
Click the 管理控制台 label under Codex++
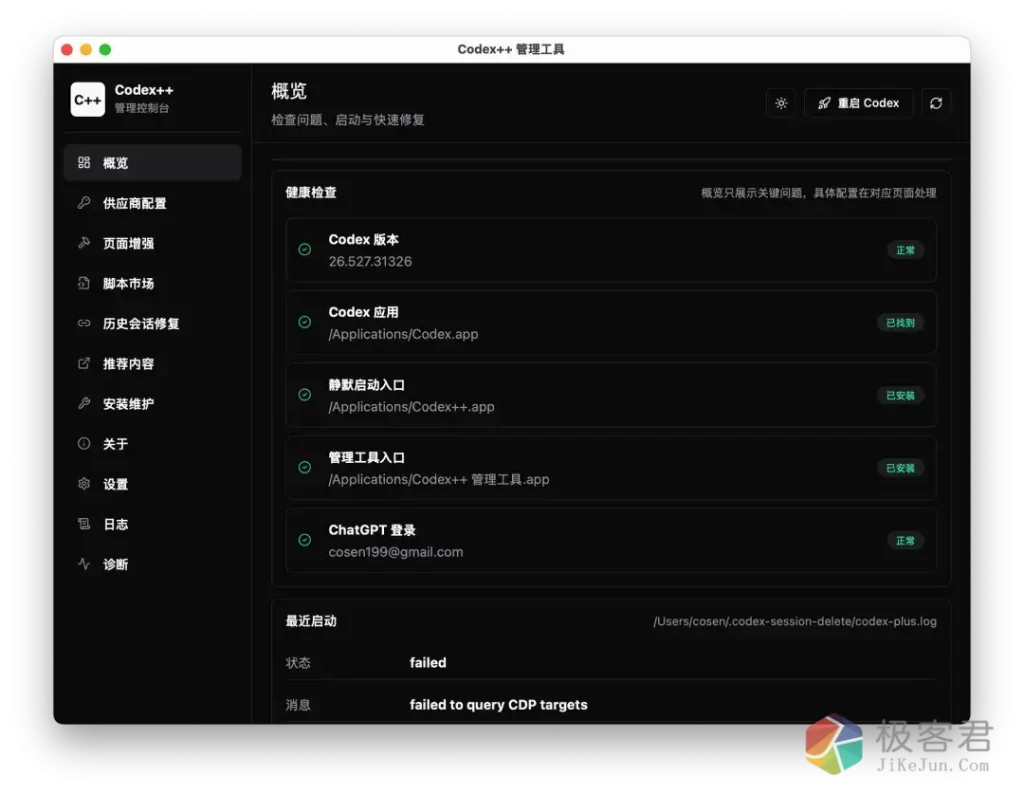click(x=142, y=108)
